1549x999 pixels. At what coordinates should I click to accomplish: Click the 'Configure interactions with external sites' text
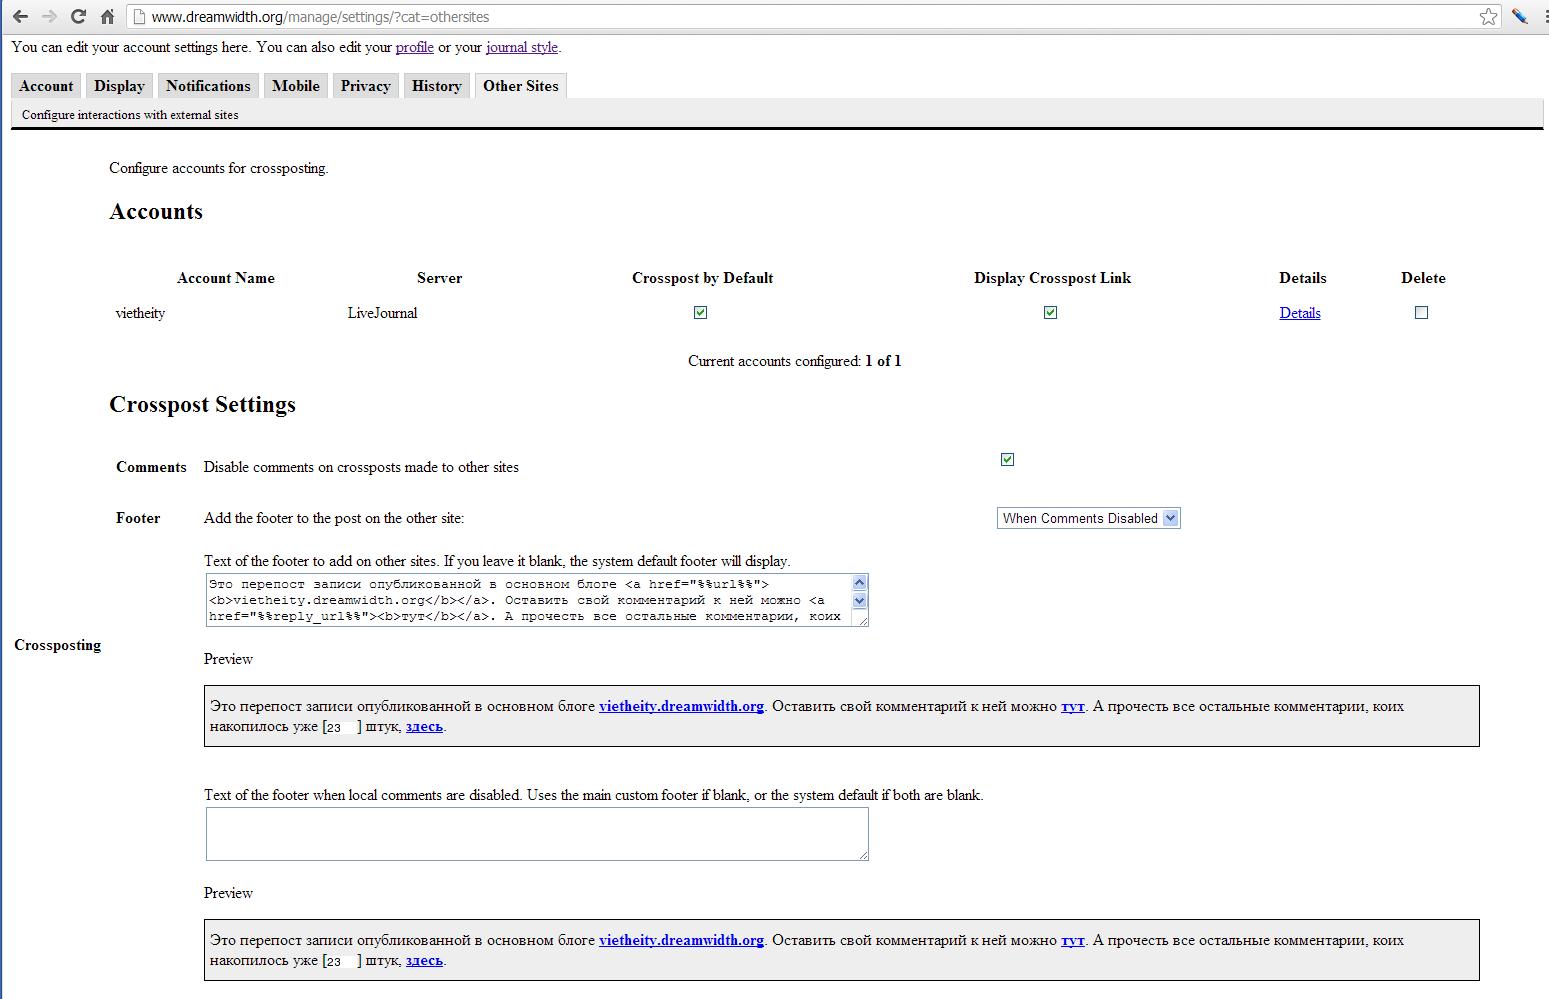(130, 115)
